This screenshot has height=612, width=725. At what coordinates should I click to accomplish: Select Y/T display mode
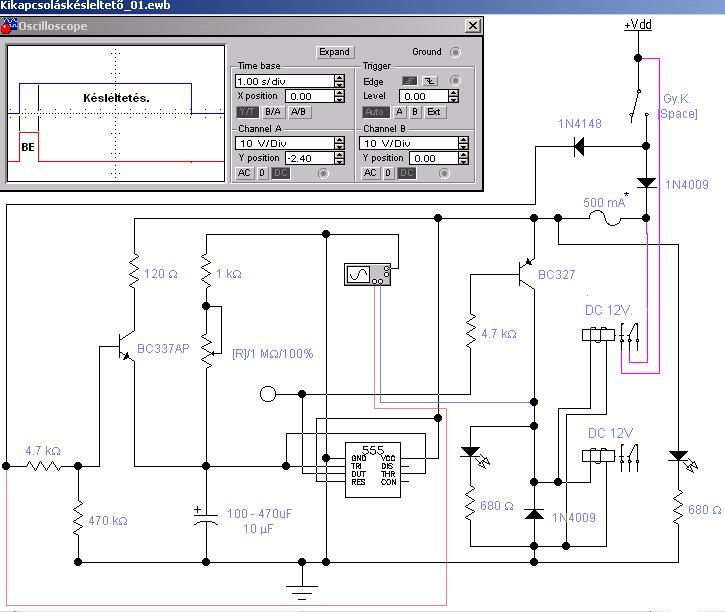click(x=247, y=112)
